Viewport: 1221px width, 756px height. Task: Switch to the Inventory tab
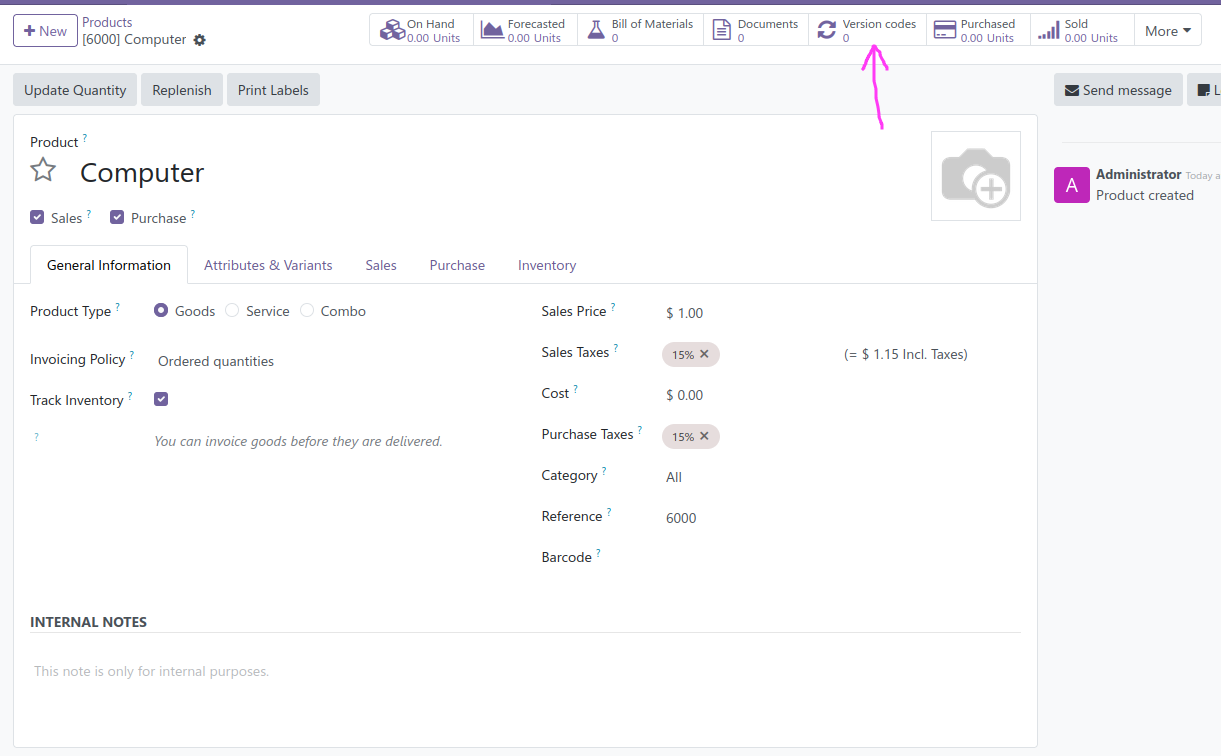[x=546, y=265]
